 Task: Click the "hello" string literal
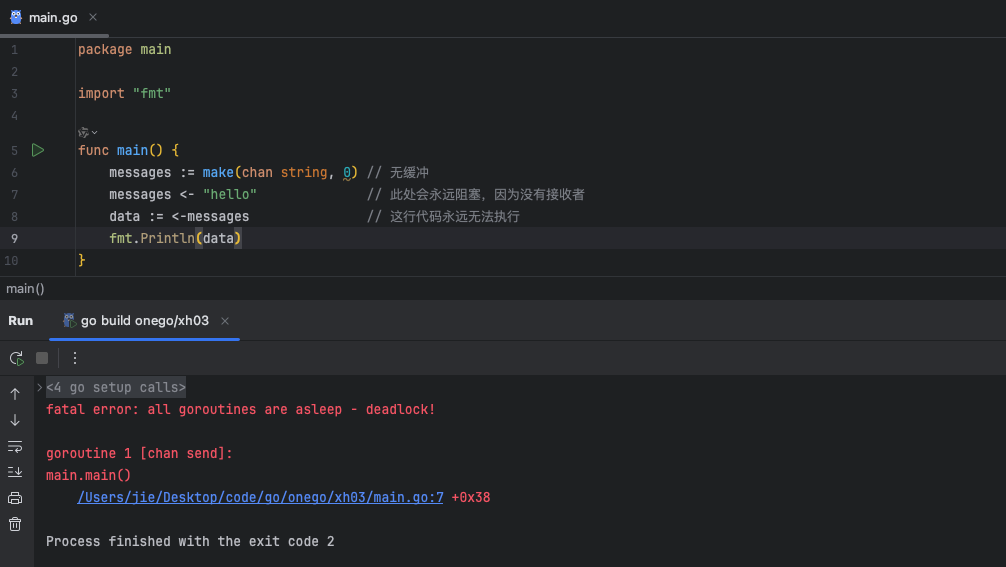point(230,194)
